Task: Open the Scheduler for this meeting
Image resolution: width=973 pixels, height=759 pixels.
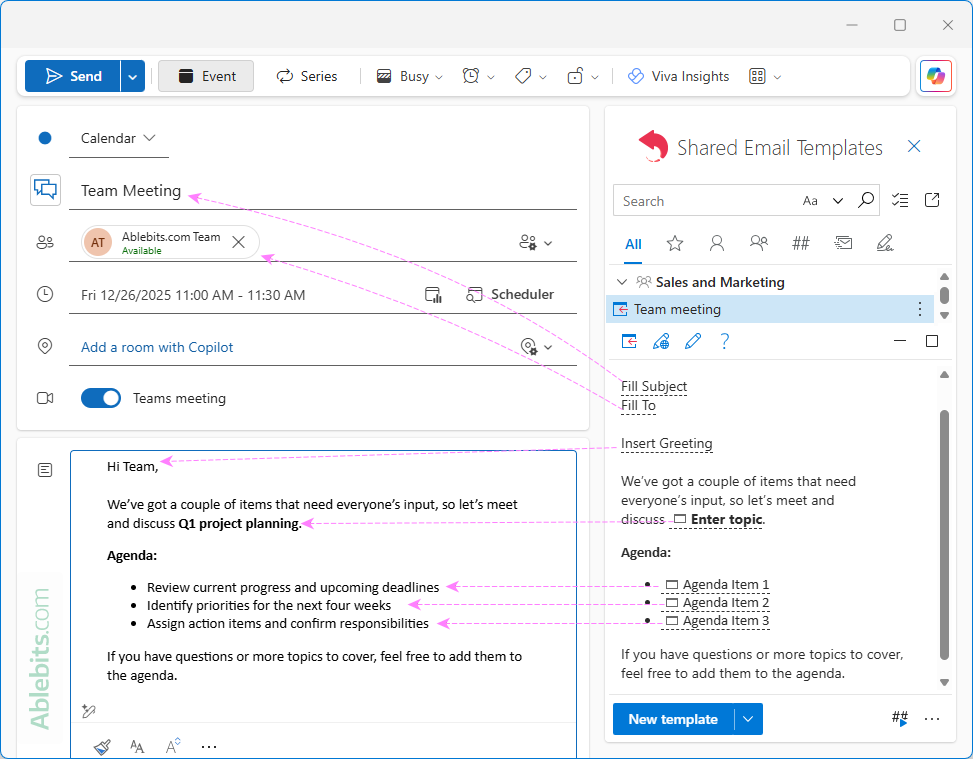Action: tap(510, 294)
